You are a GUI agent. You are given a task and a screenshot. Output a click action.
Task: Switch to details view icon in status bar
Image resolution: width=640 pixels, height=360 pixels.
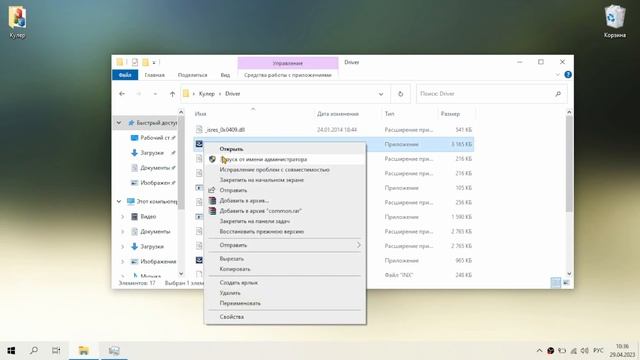coord(556,282)
